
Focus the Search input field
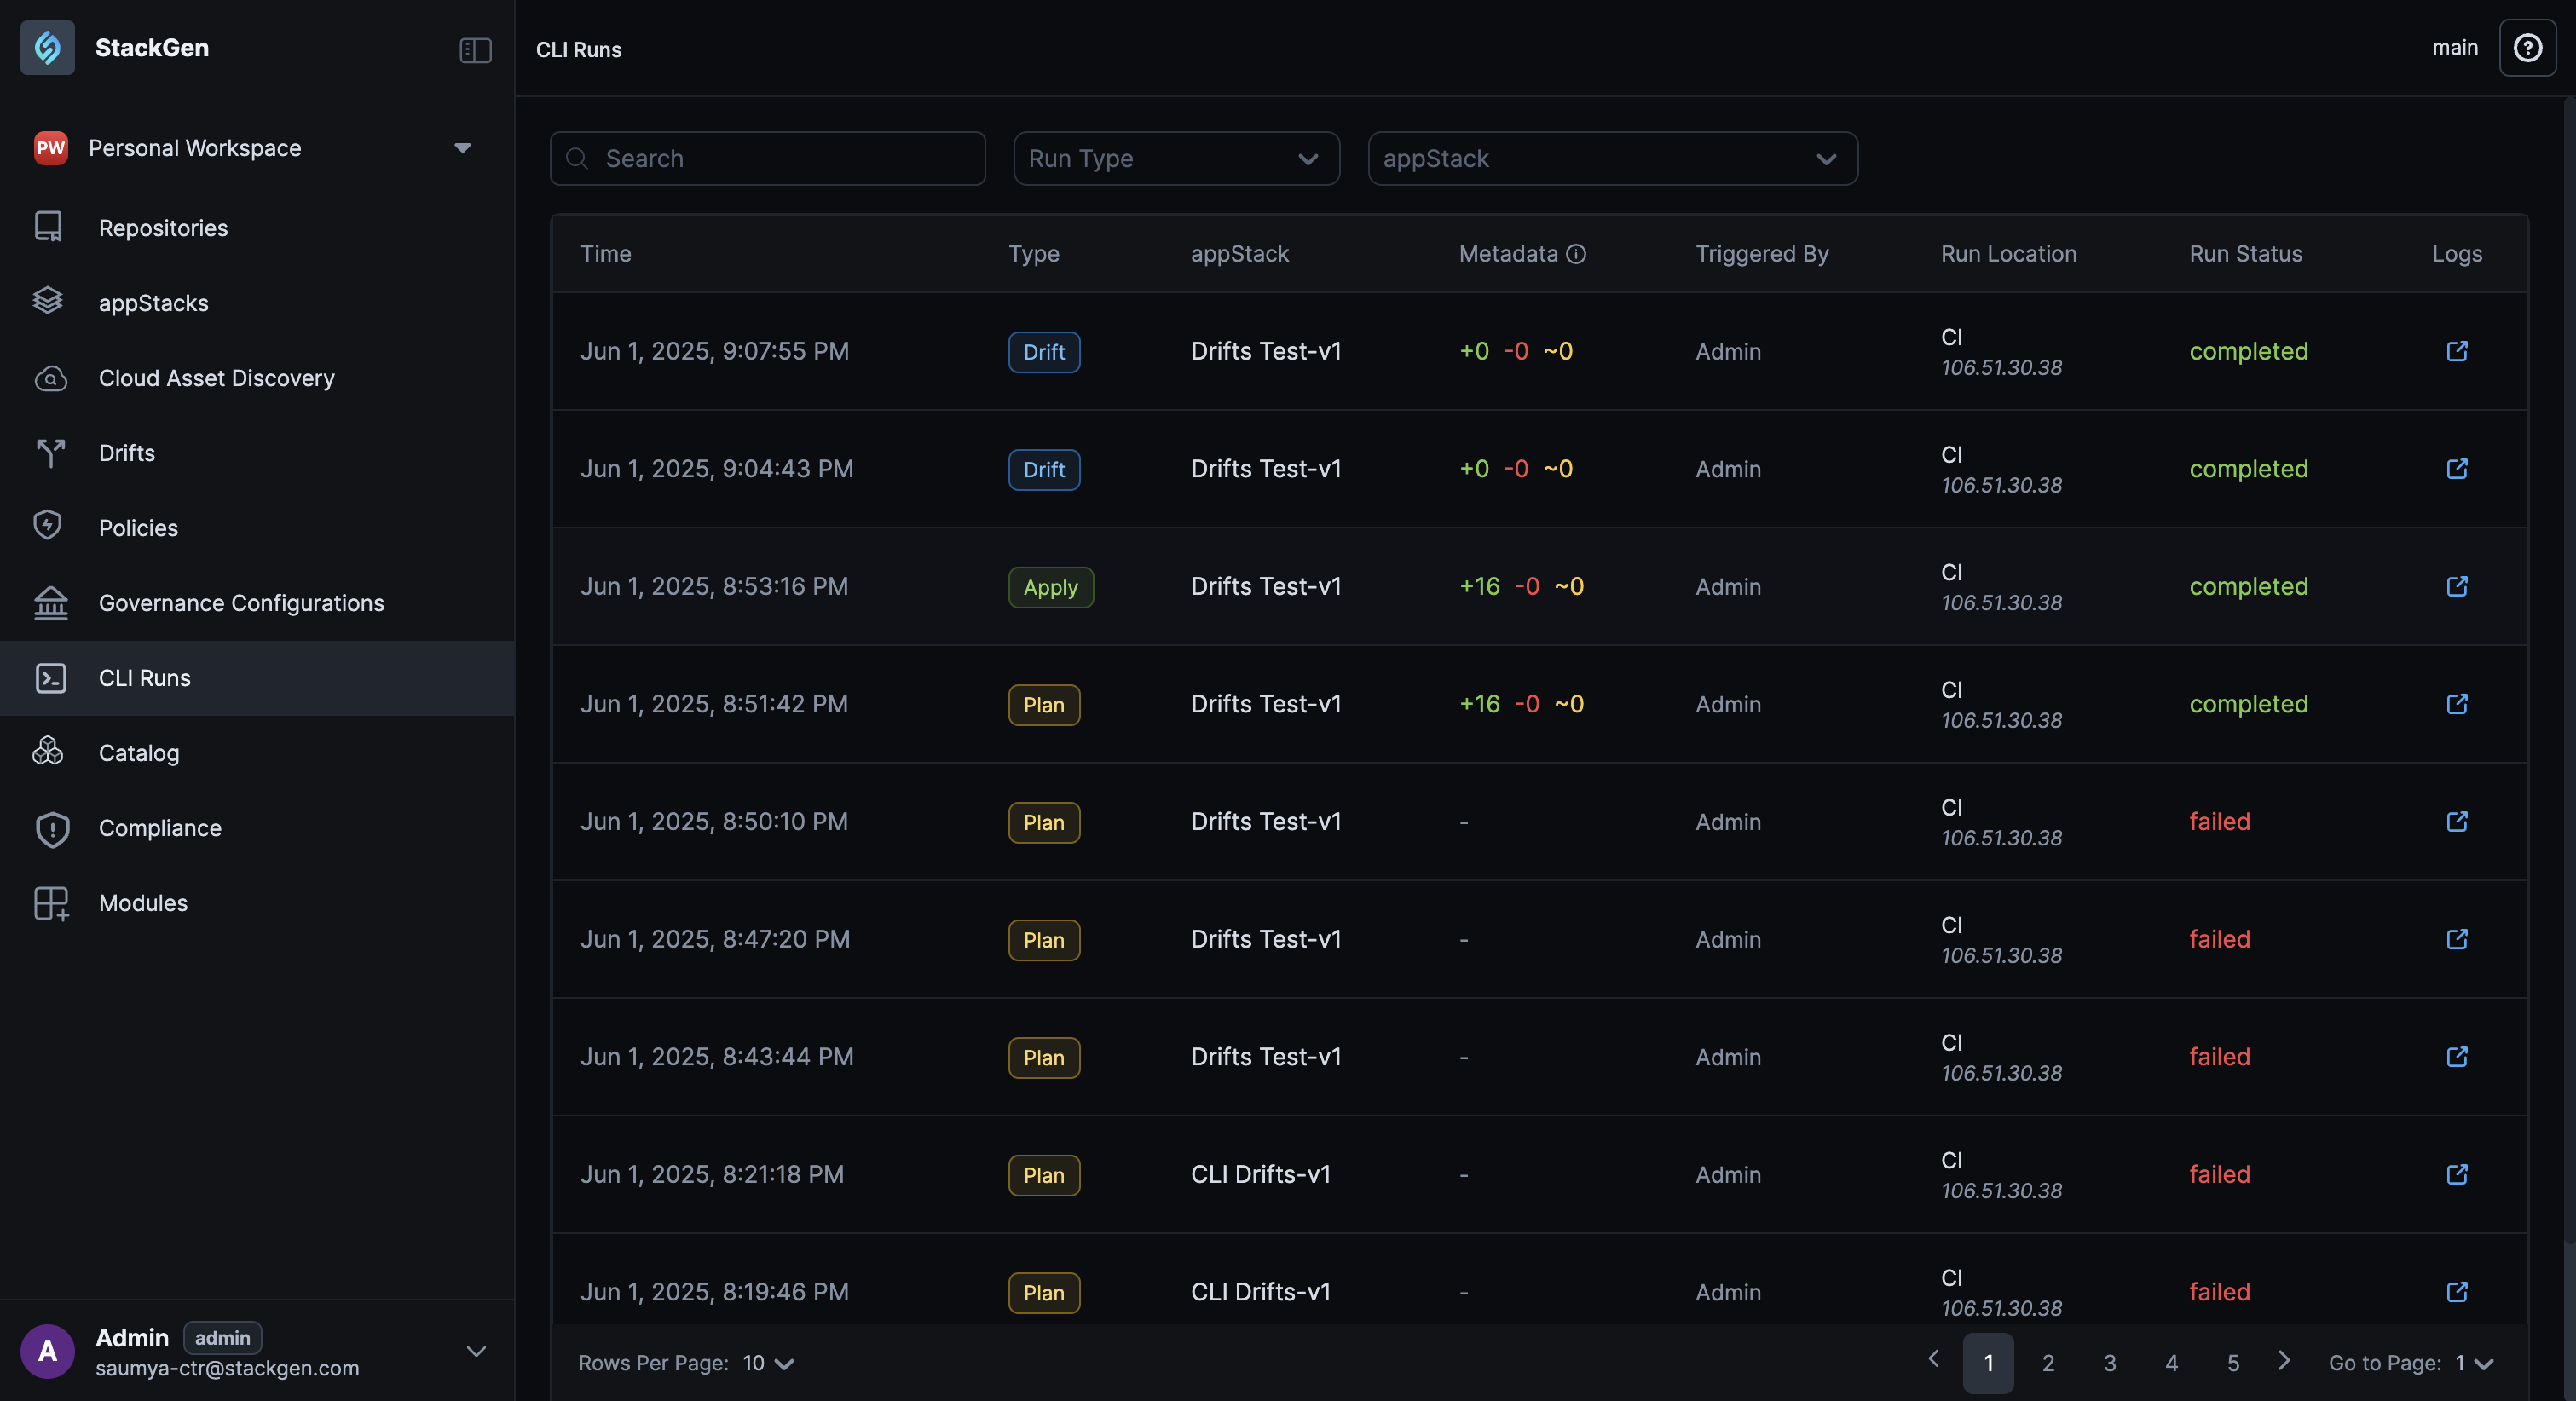tap(767, 159)
